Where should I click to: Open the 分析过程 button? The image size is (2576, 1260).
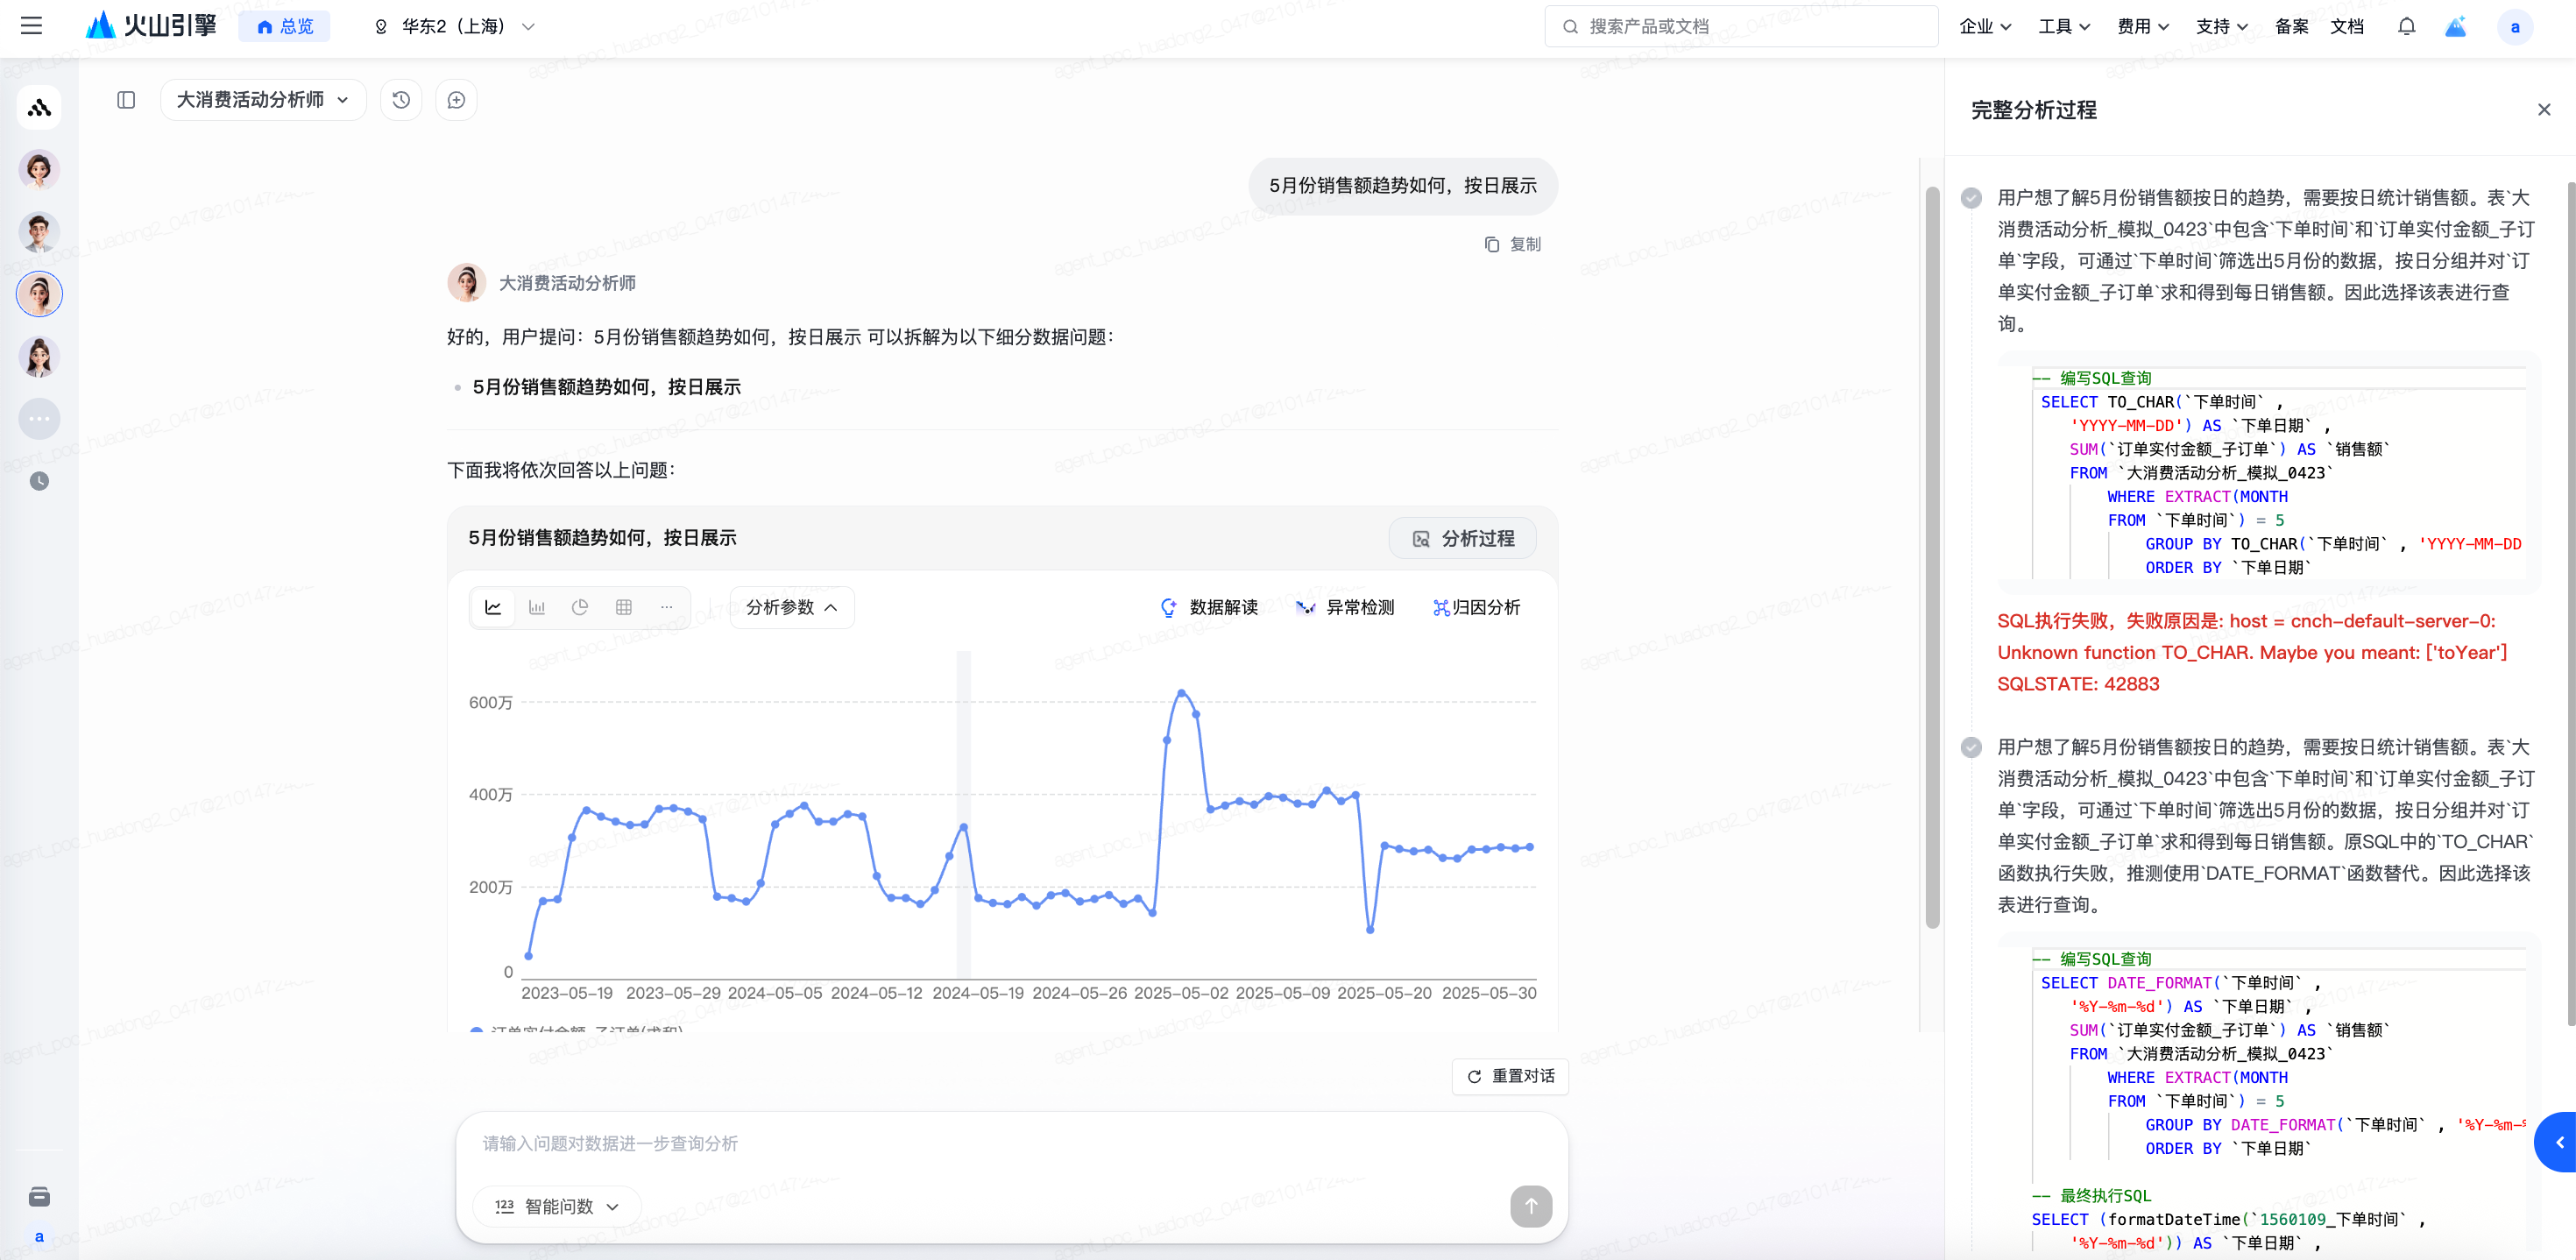click(1463, 538)
